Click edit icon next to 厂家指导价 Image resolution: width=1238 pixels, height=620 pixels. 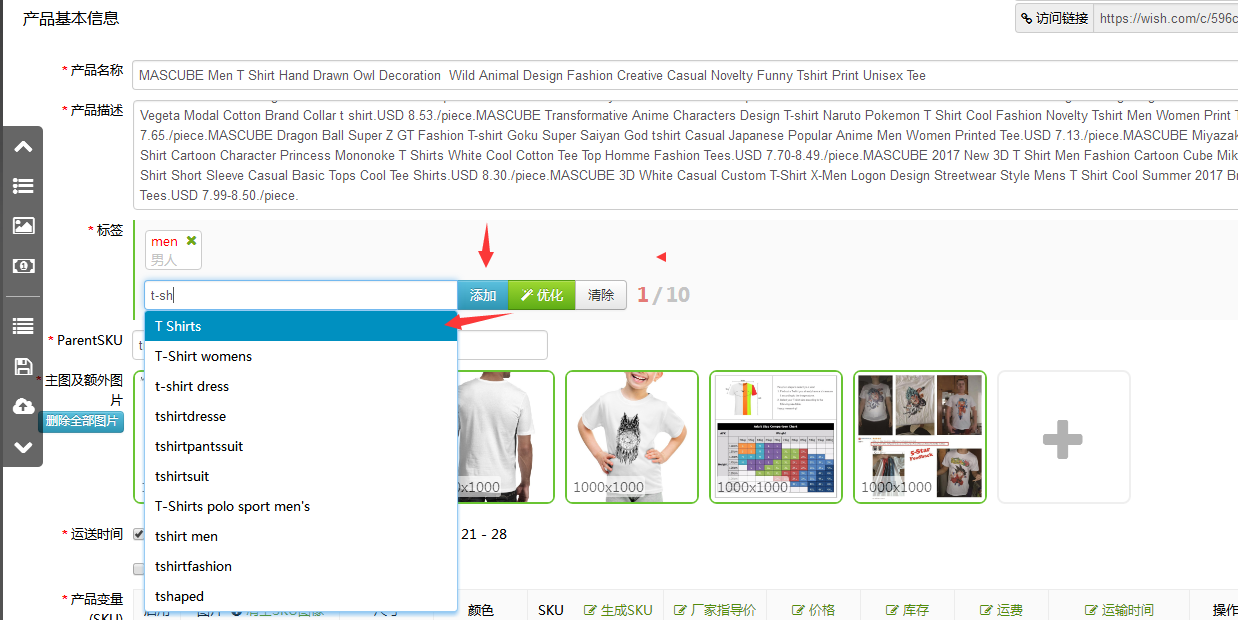point(680,610)
